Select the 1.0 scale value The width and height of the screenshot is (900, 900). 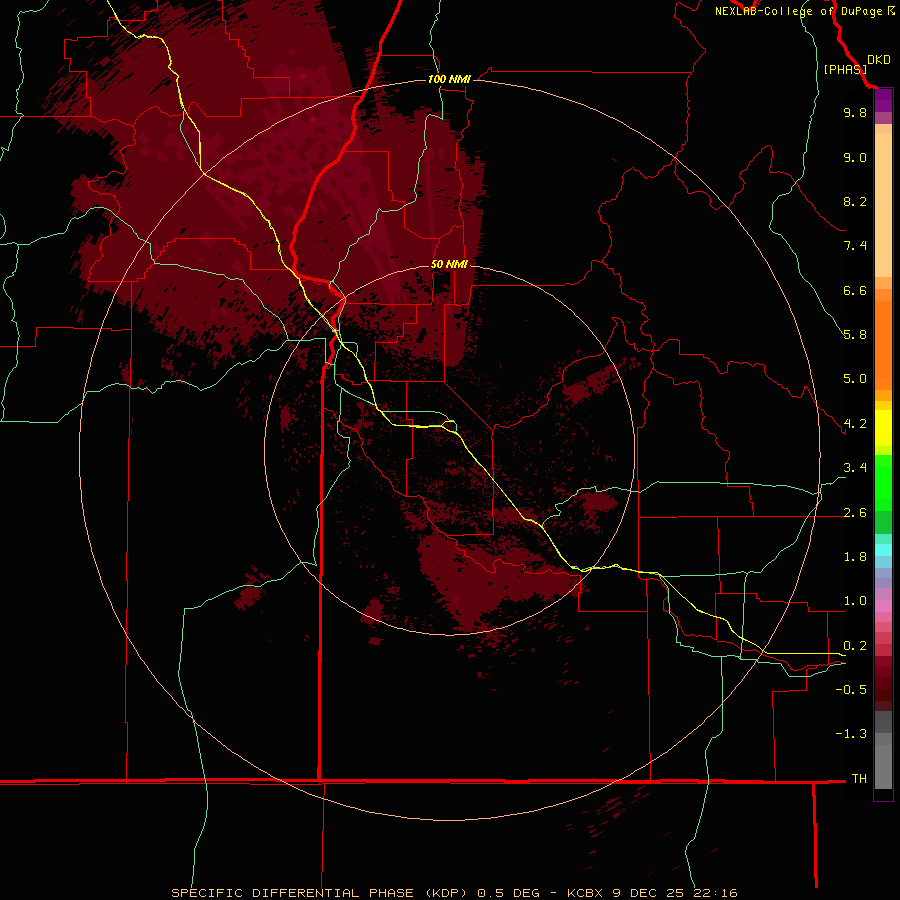[x=855, y=601]
